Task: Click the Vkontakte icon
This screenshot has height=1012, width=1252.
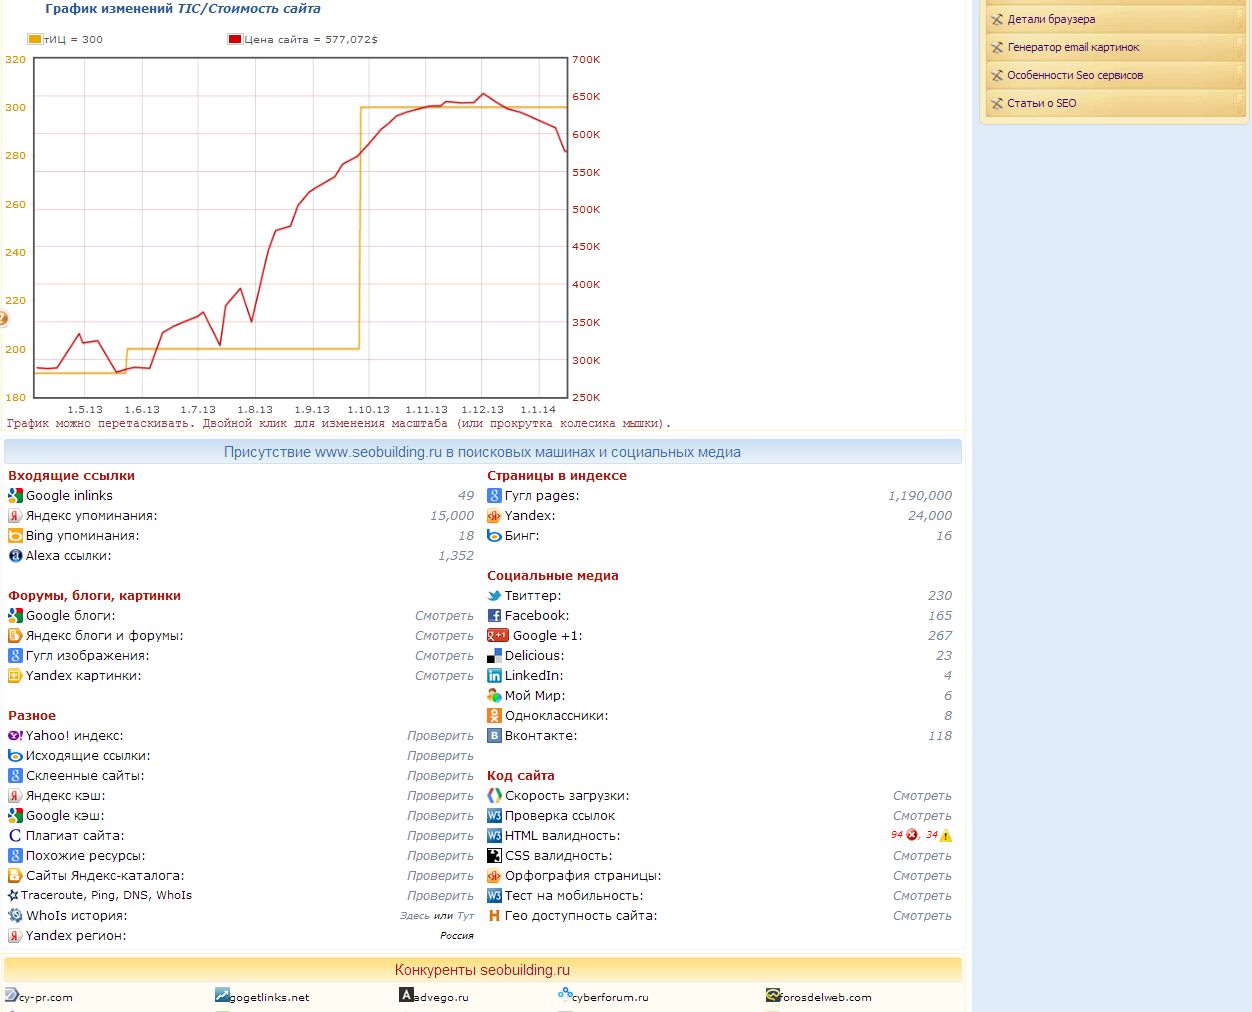Action: (x=494, y=736)
